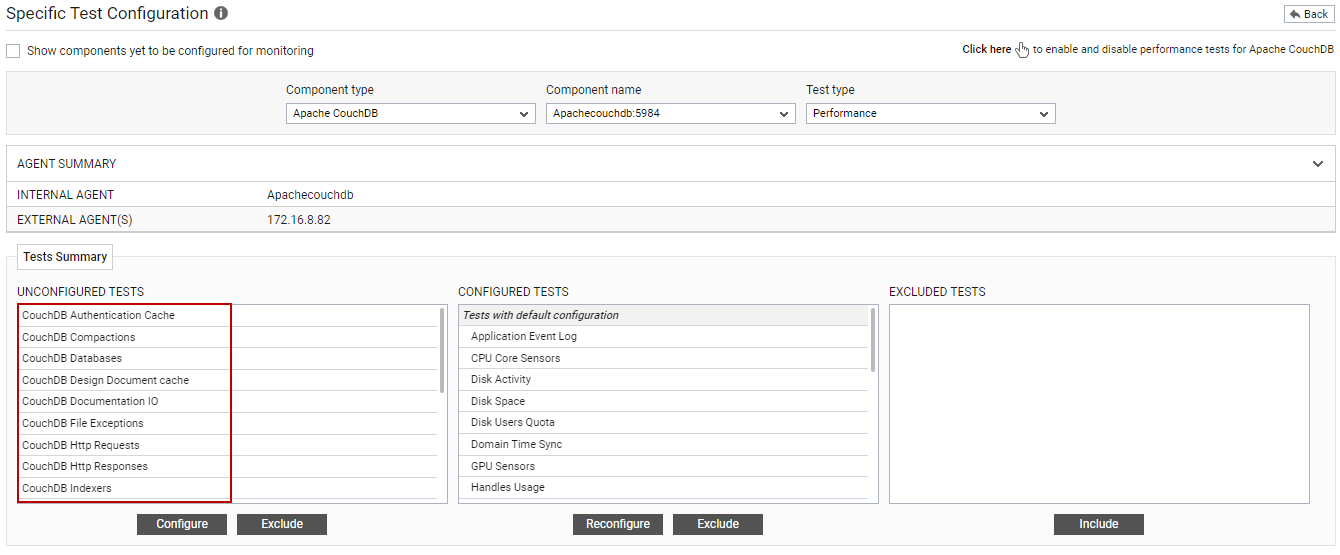Select CPU Core Sensors configured test
The image size is (1340, 555).
click(x=664, y=359)
